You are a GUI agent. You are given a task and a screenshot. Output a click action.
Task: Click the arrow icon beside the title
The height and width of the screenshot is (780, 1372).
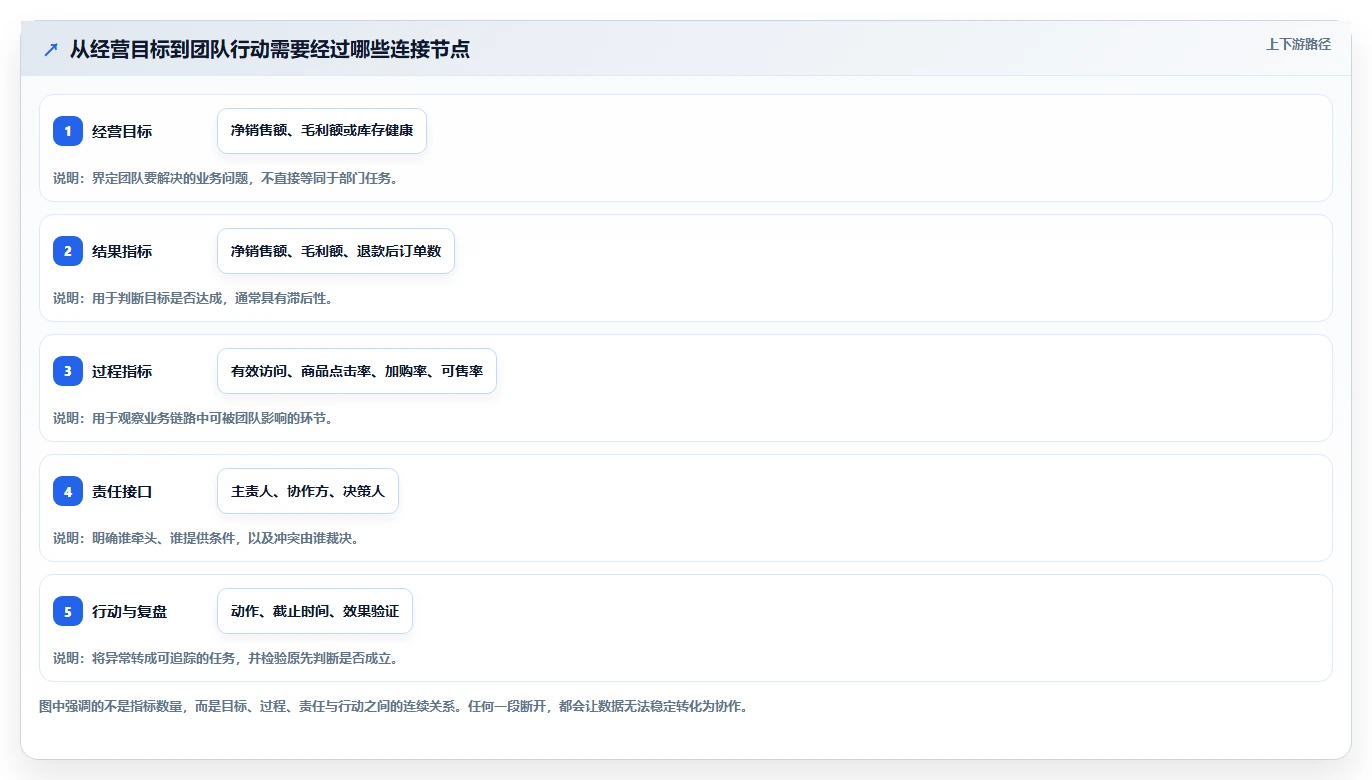coord(50,50)
